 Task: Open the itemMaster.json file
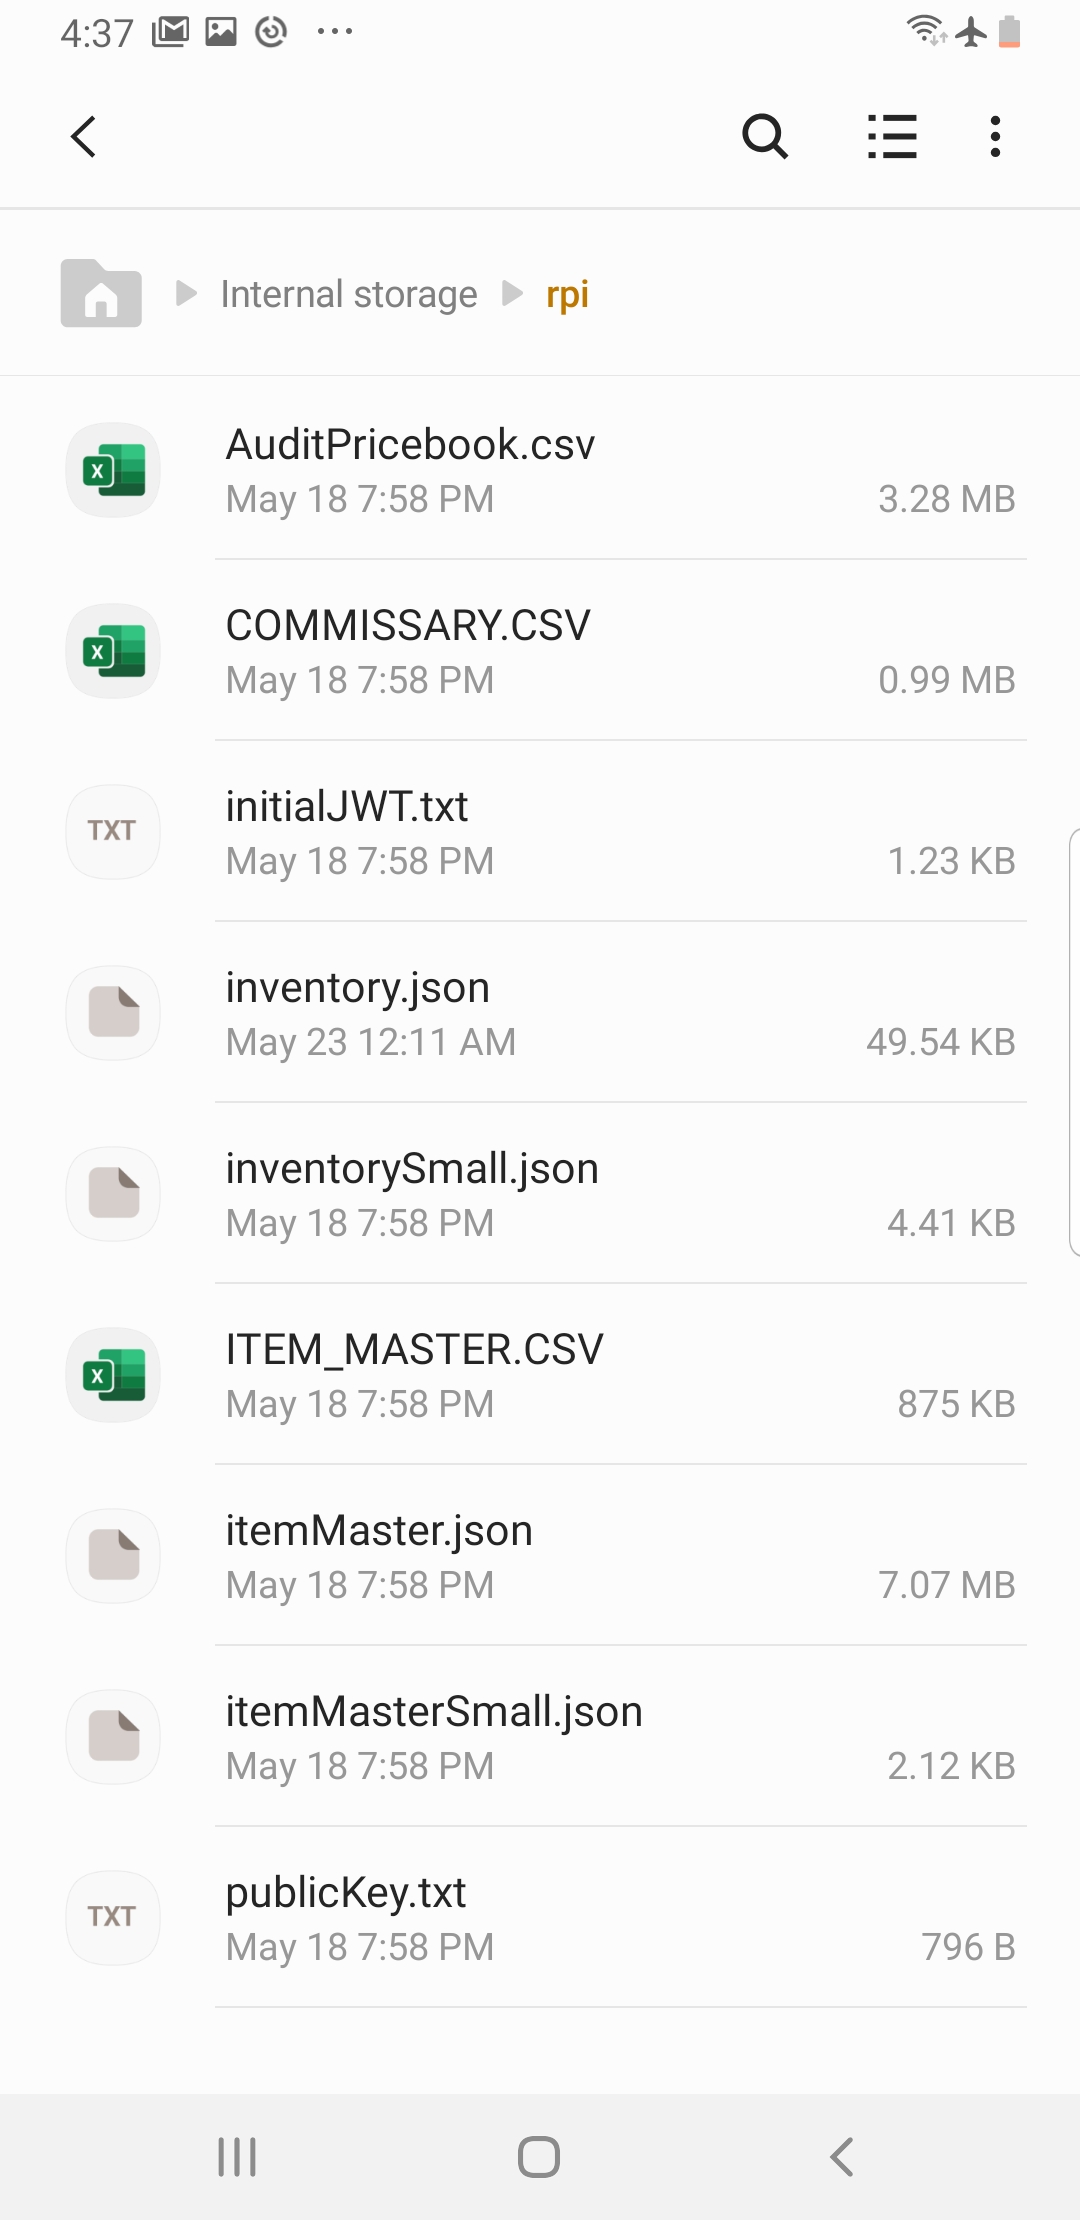[x=620, y=1556]
